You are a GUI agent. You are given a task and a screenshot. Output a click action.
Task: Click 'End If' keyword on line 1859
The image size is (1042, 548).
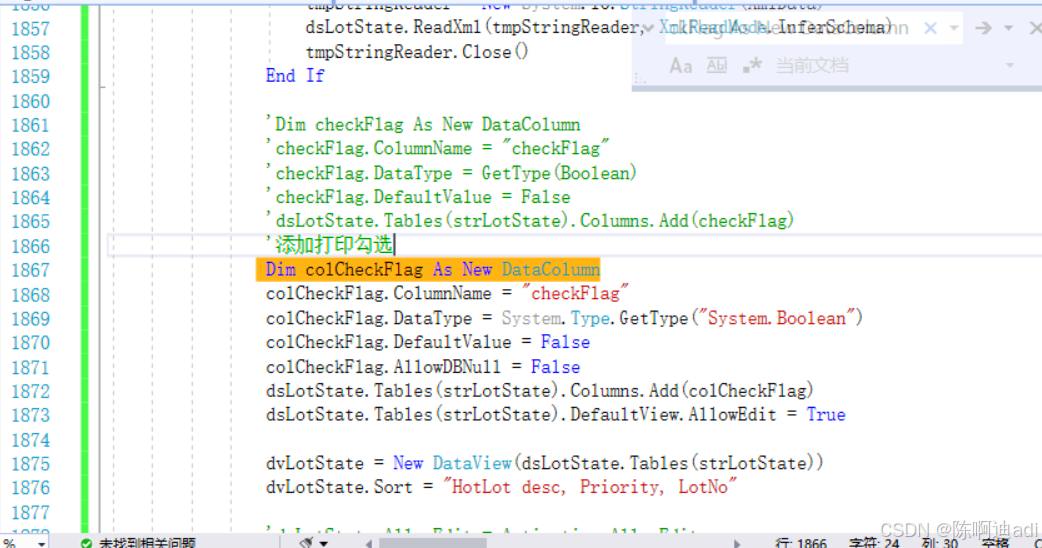(x=295, y=76)
